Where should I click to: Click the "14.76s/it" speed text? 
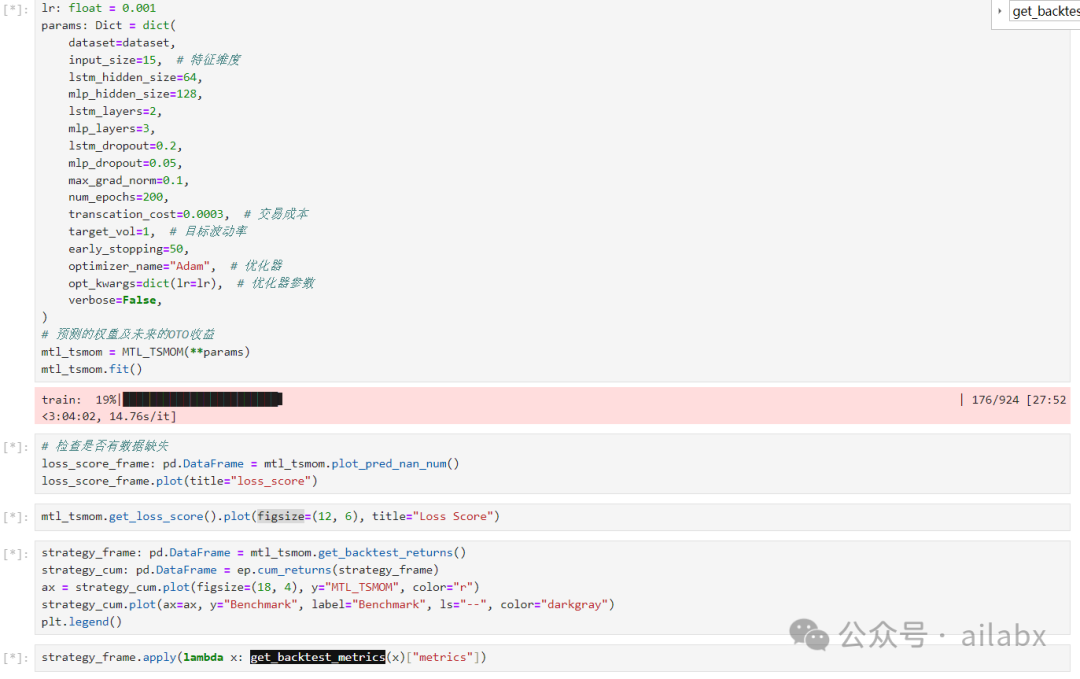tap(139, 417)
